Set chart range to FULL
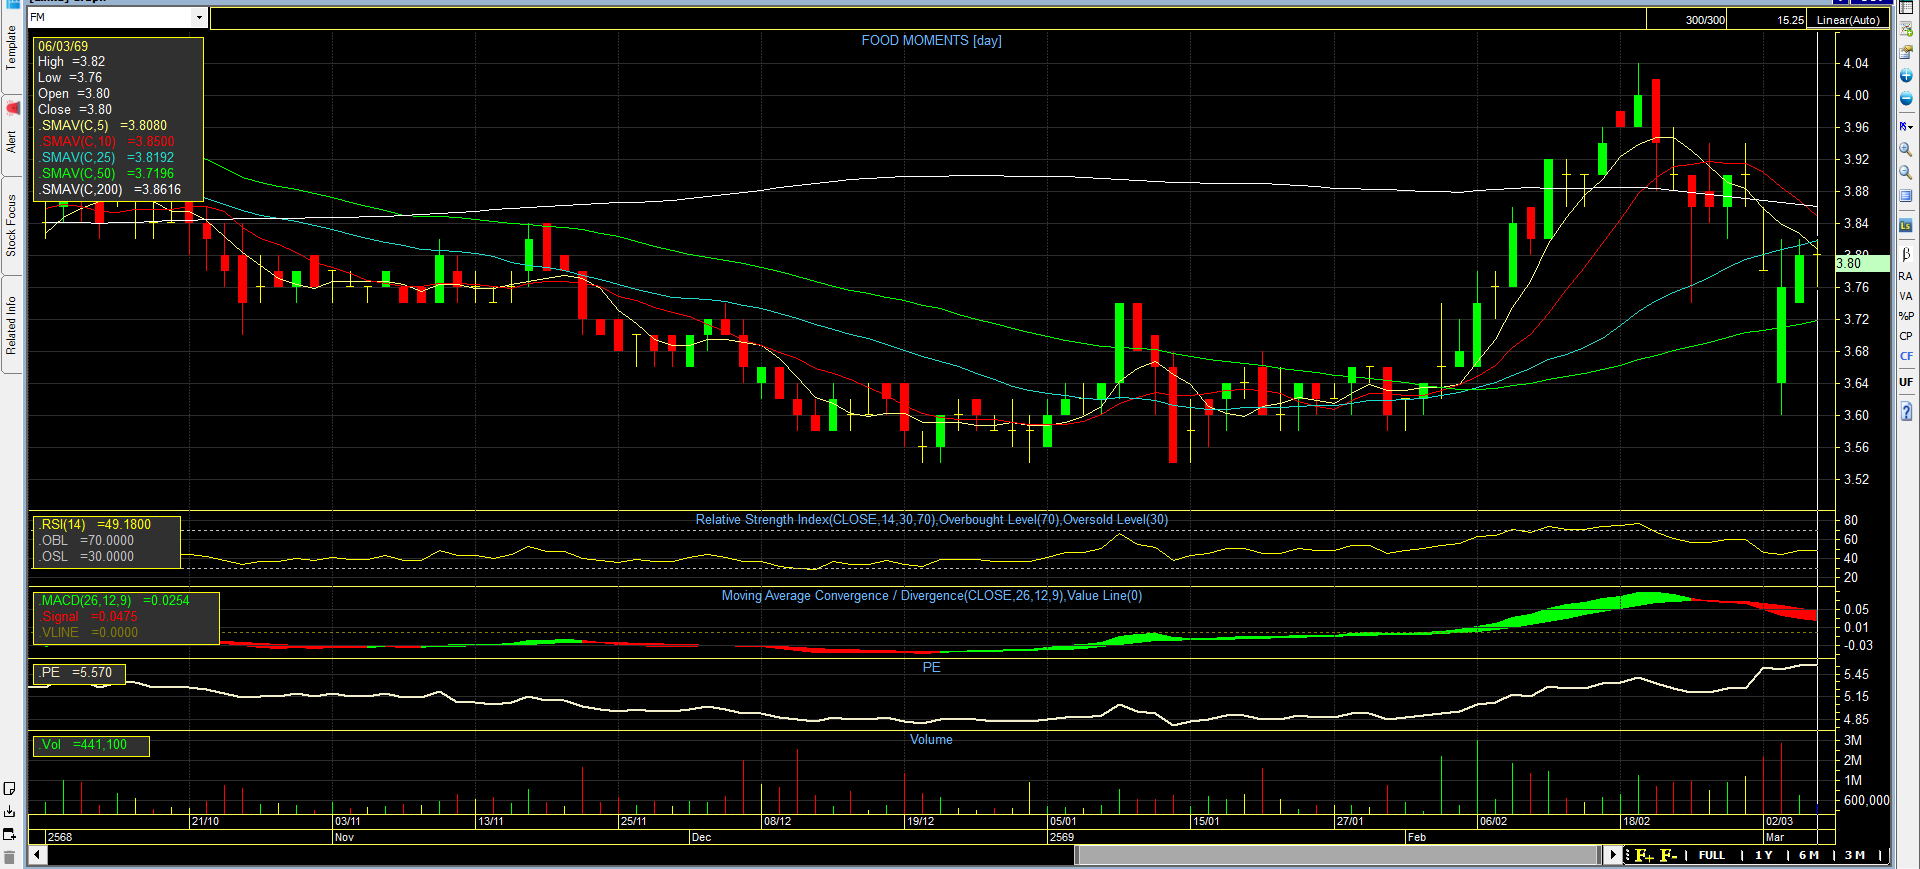 tap(1712, 855)
